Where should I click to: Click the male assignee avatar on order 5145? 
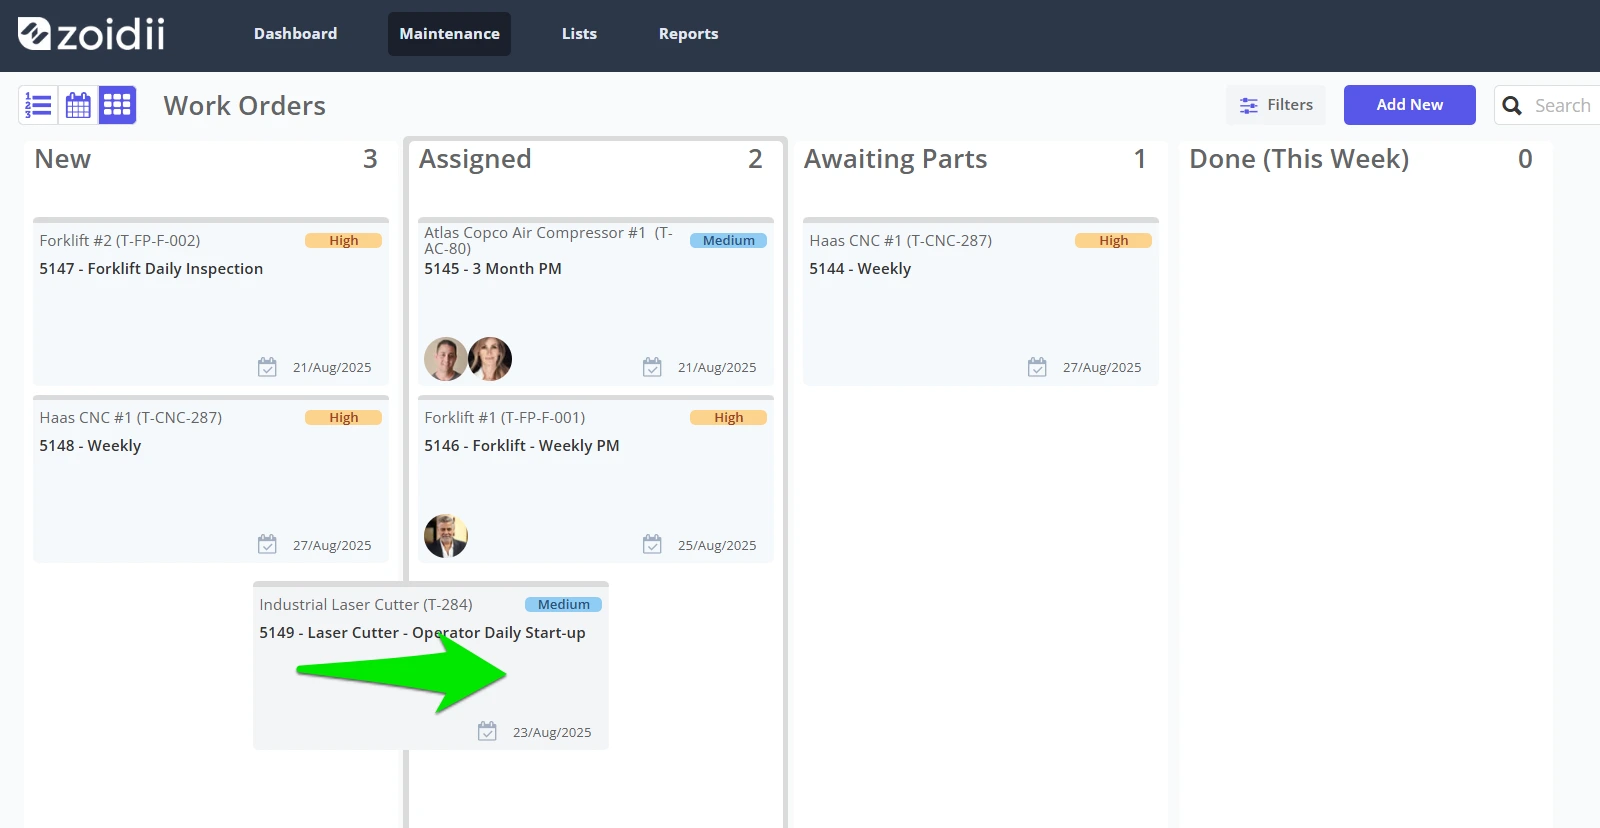click(x=445, y=359)
